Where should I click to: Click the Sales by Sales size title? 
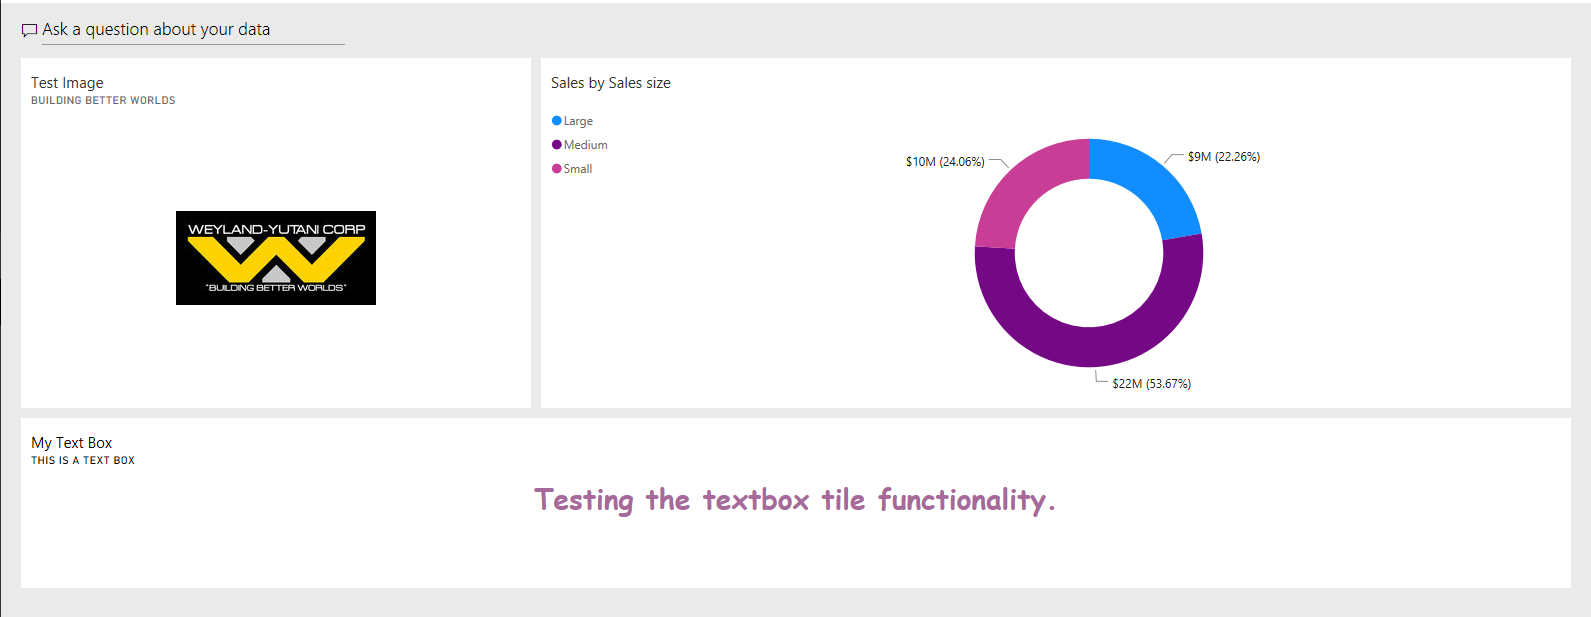click(611, 83)
